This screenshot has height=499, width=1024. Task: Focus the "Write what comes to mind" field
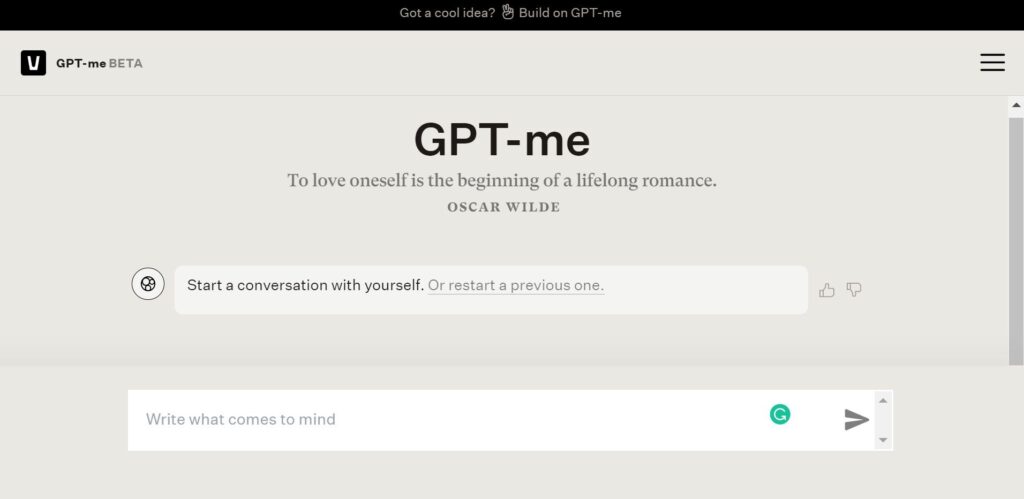[x=440, y=420]
